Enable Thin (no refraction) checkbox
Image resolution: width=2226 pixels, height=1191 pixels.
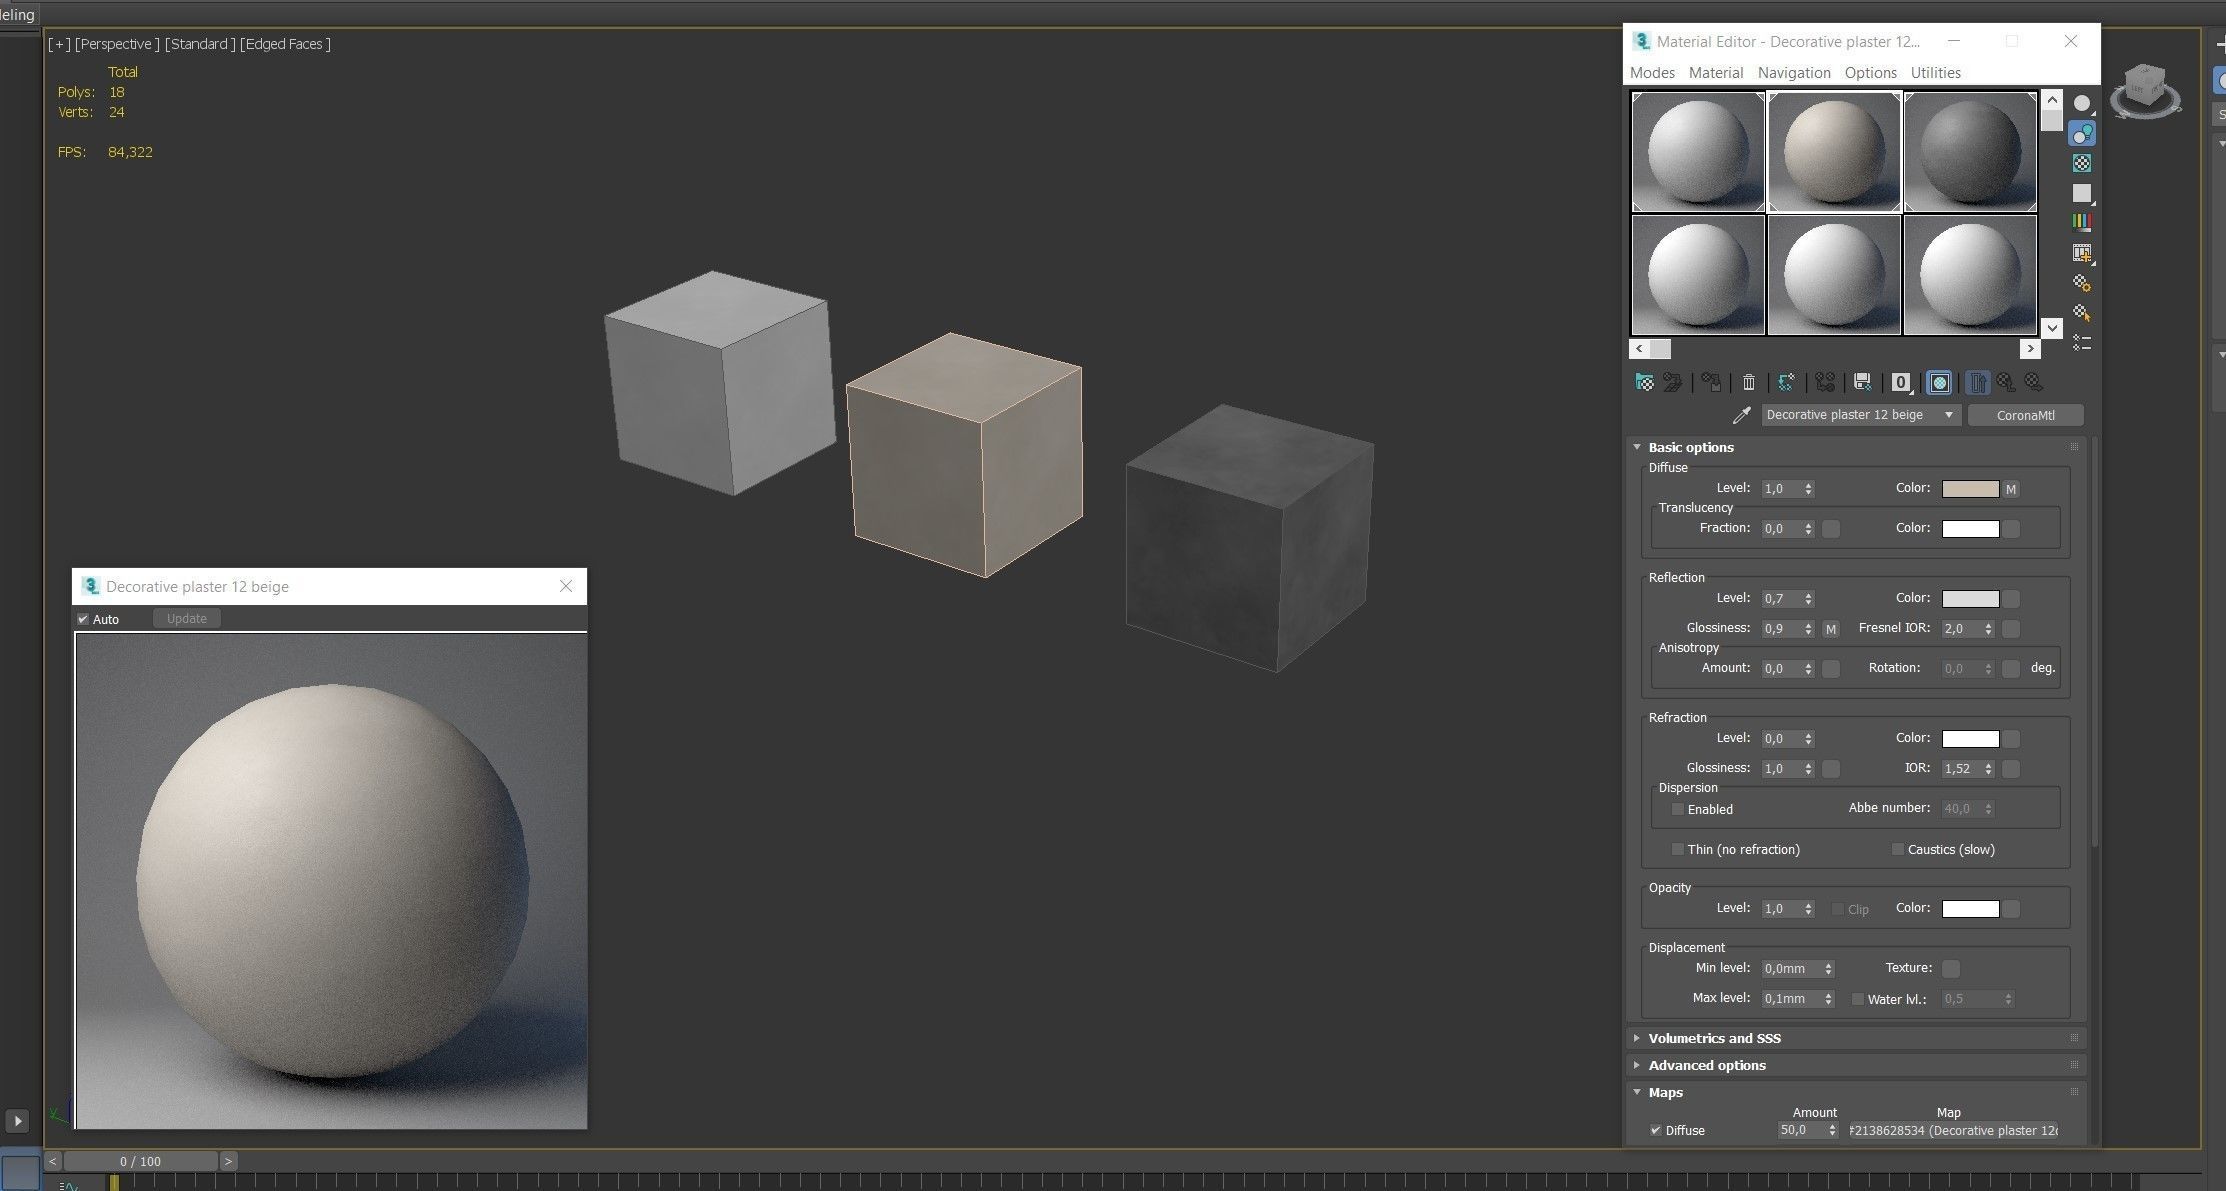[x=1678, y=849]
